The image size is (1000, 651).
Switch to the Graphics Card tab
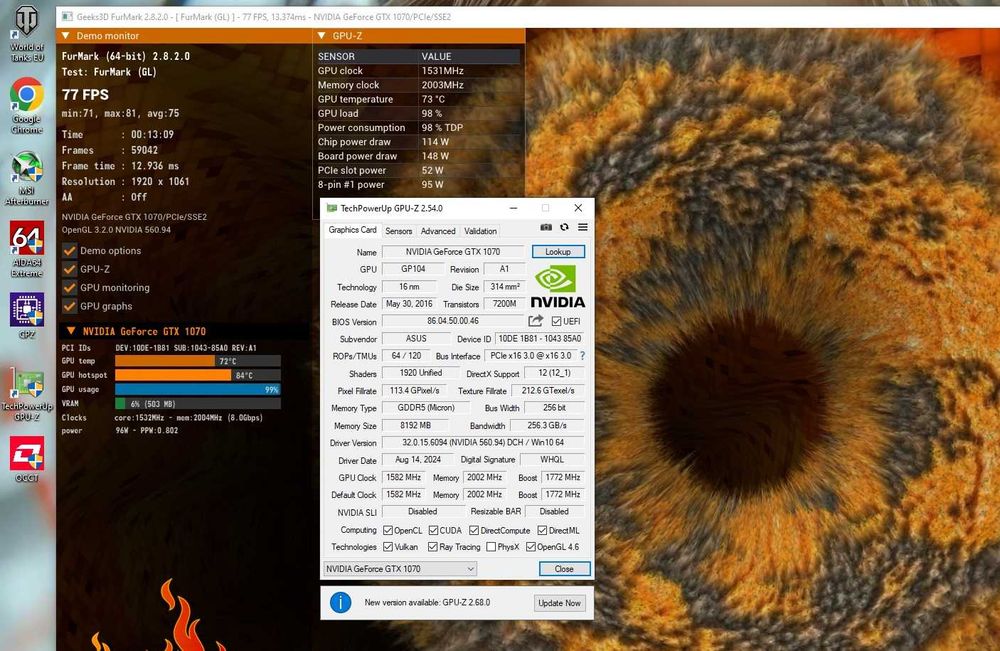(353, 230)
